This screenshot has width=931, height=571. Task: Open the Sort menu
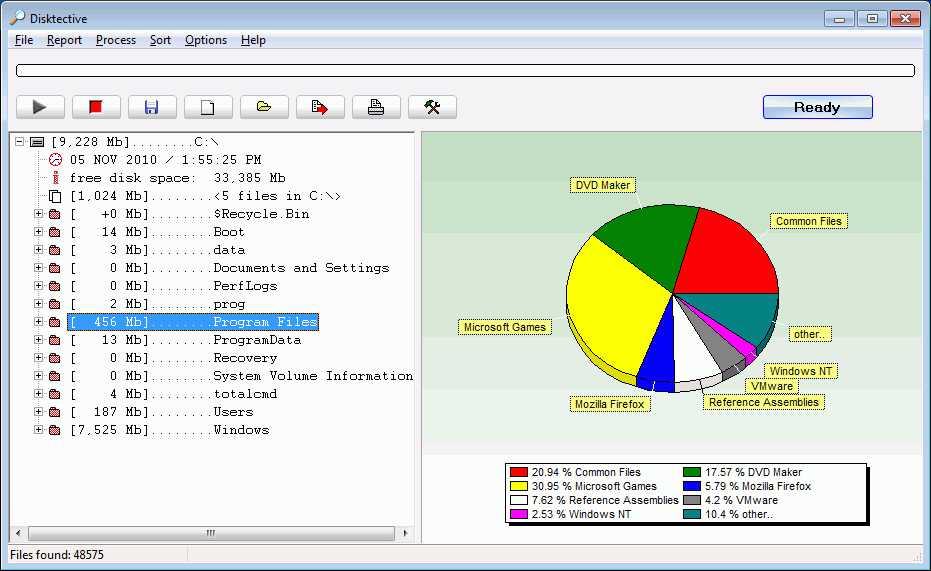[x=160, y=40]
